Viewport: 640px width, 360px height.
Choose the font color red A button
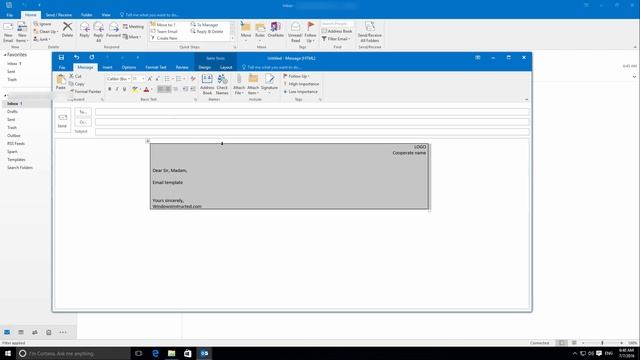tap(146, 89)
